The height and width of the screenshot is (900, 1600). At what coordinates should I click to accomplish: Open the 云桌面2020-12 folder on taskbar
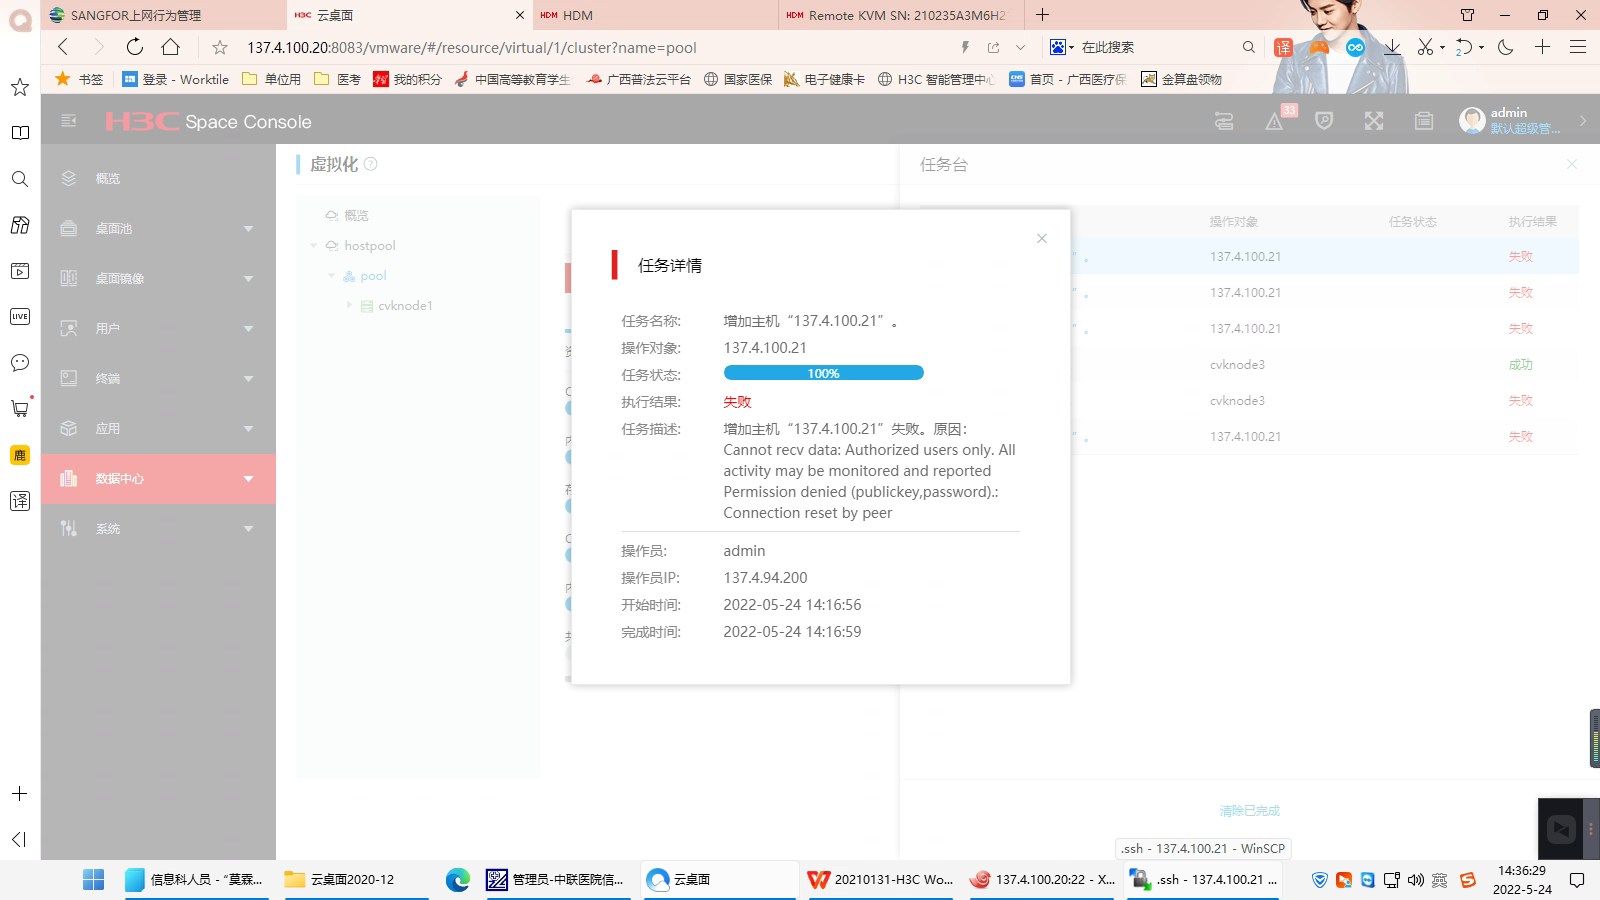coord(357,880)
